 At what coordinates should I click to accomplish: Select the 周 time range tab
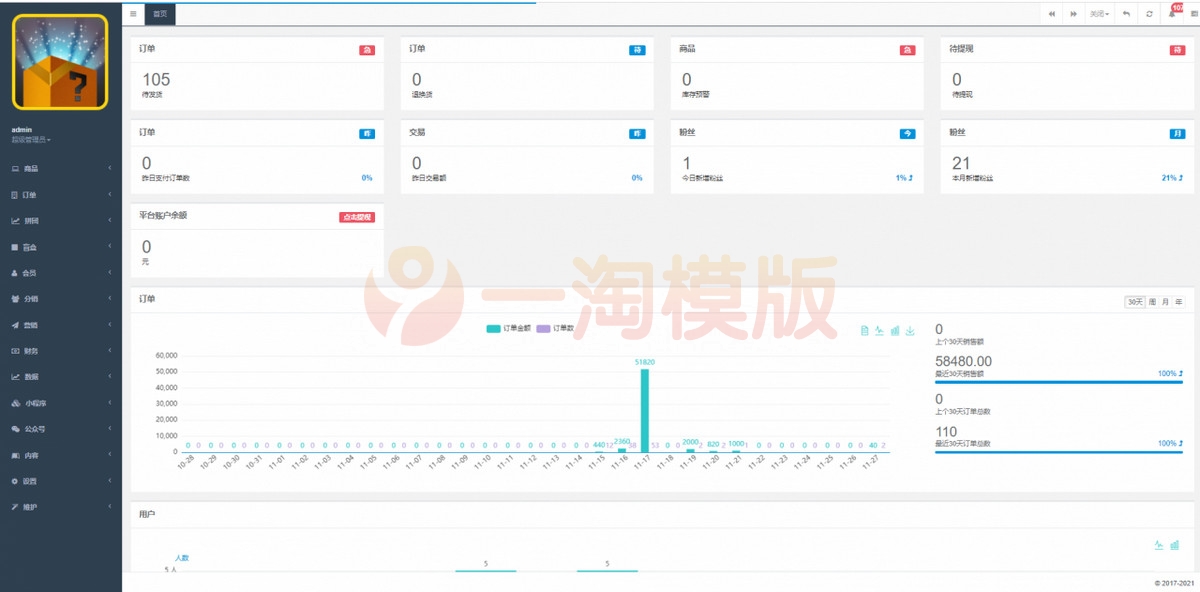1154,300
